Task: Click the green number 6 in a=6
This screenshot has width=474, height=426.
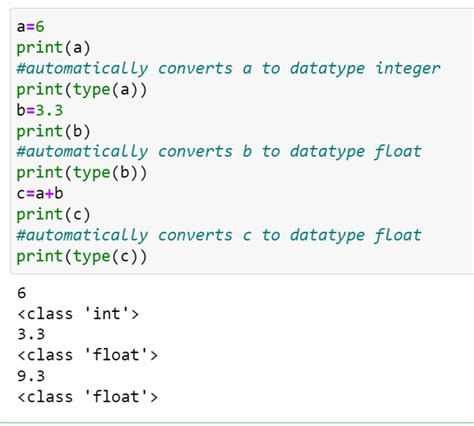Action: click(x=40, y=27)
